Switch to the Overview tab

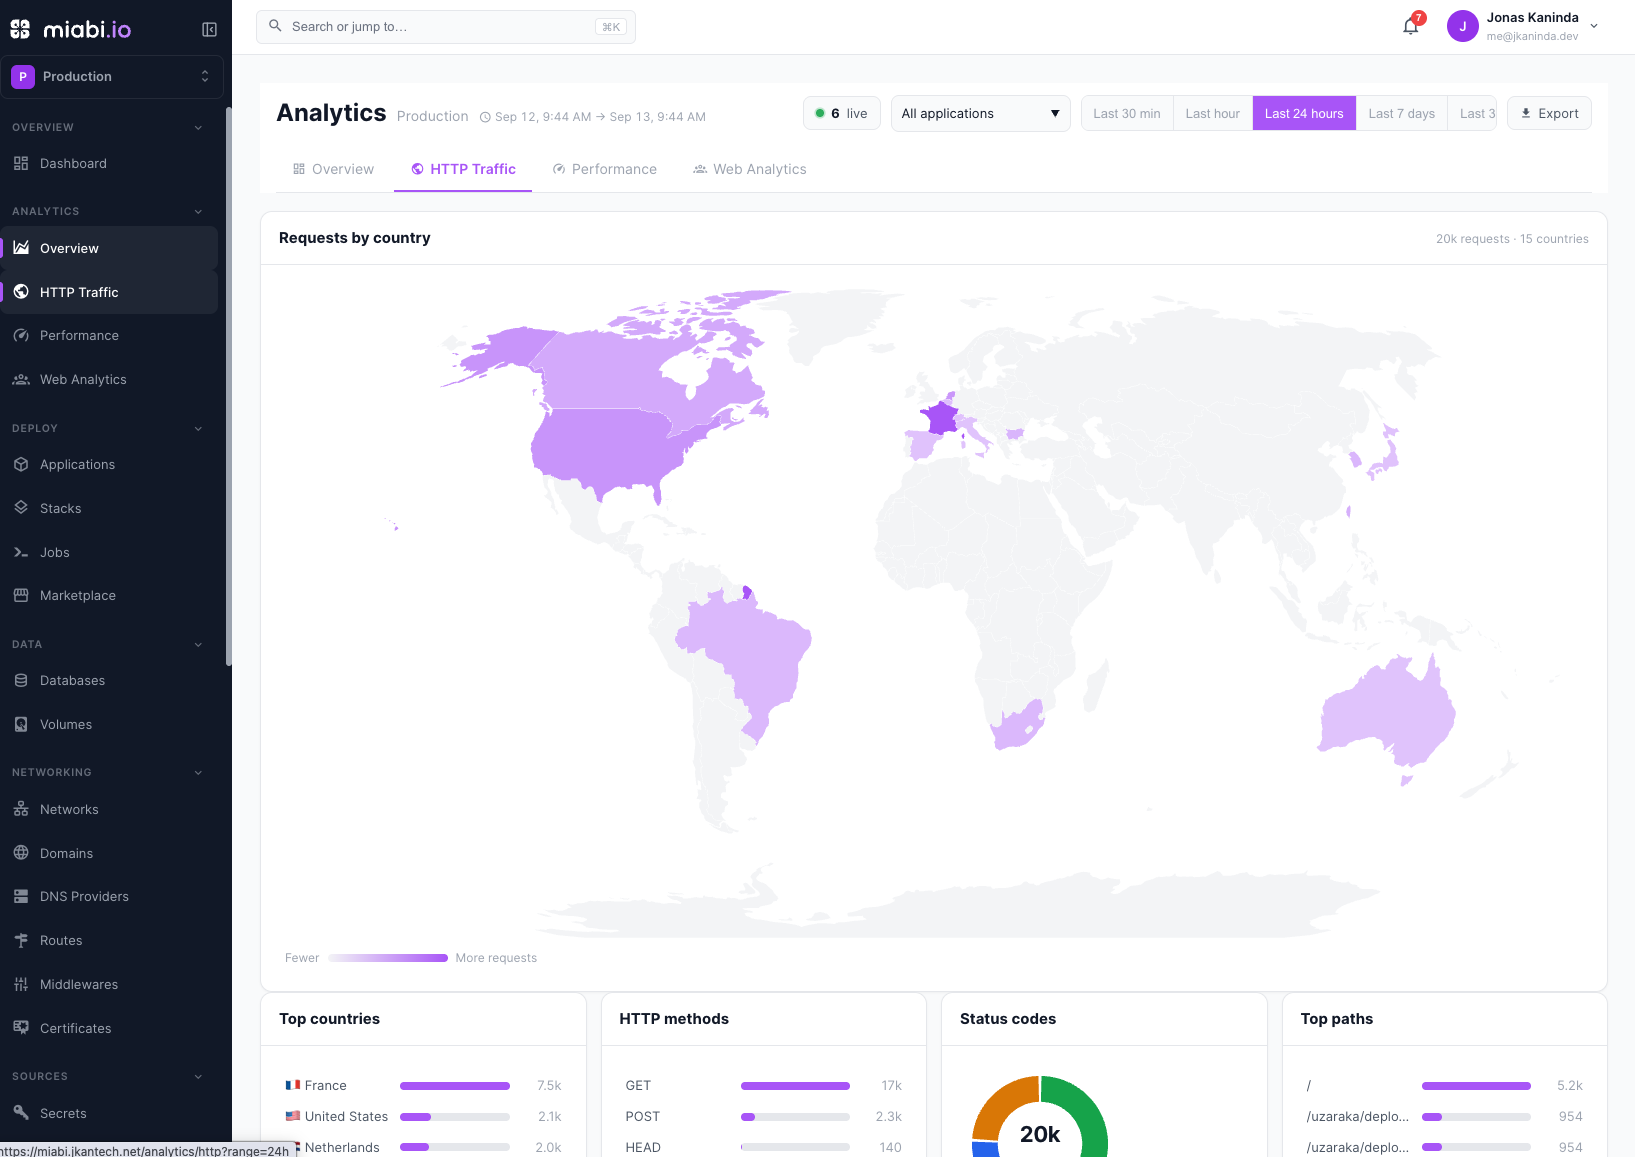(x=333, y=169)
